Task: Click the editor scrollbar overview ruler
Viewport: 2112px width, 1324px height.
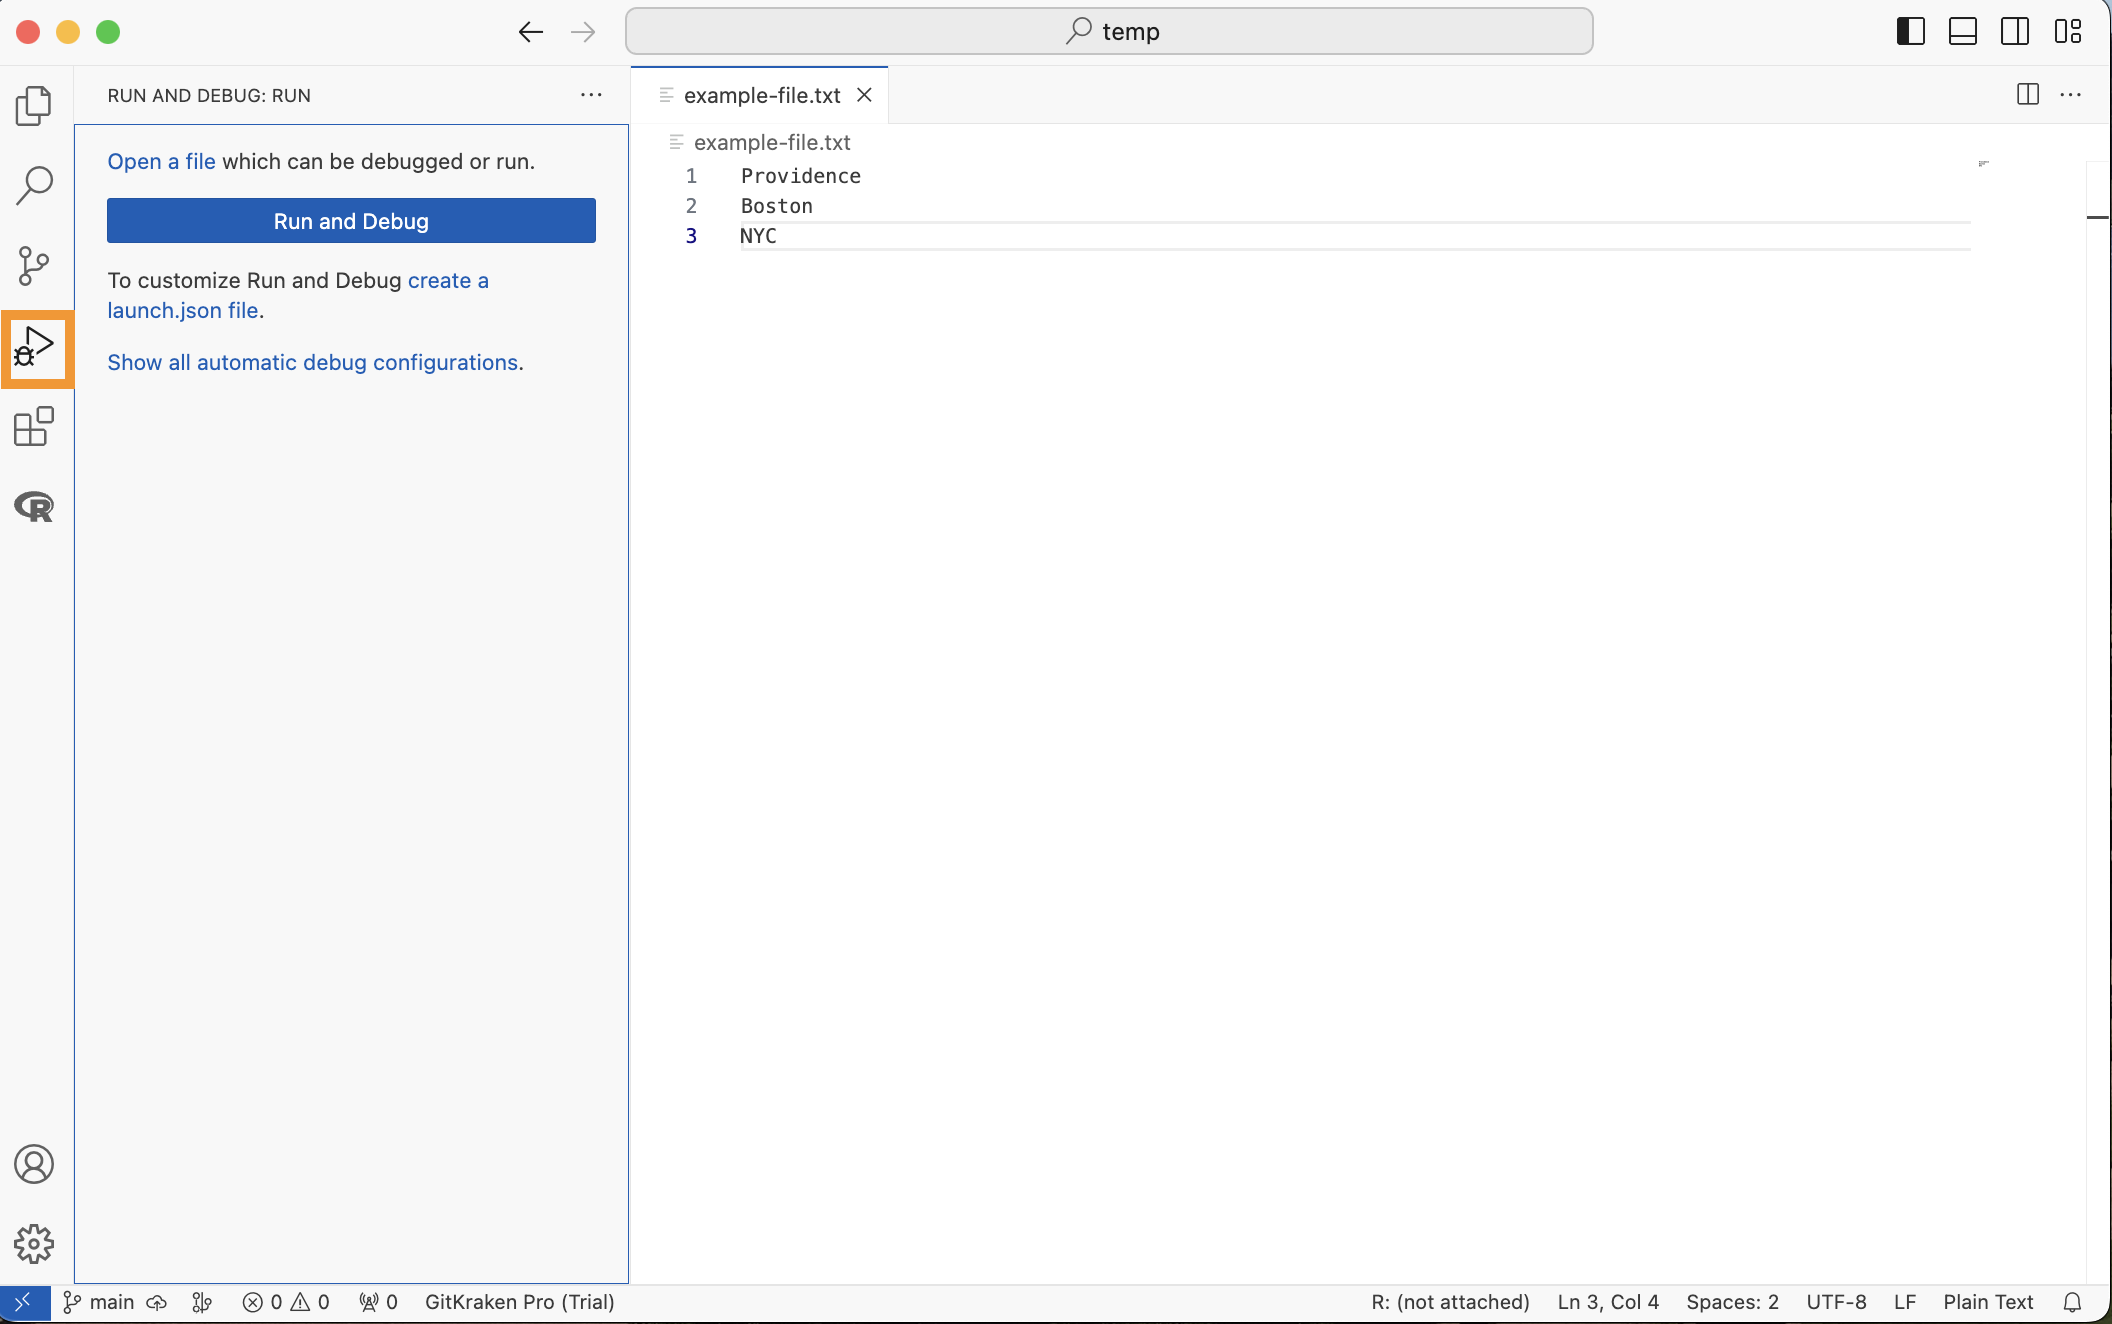Action: click(x=2097, y=600)
